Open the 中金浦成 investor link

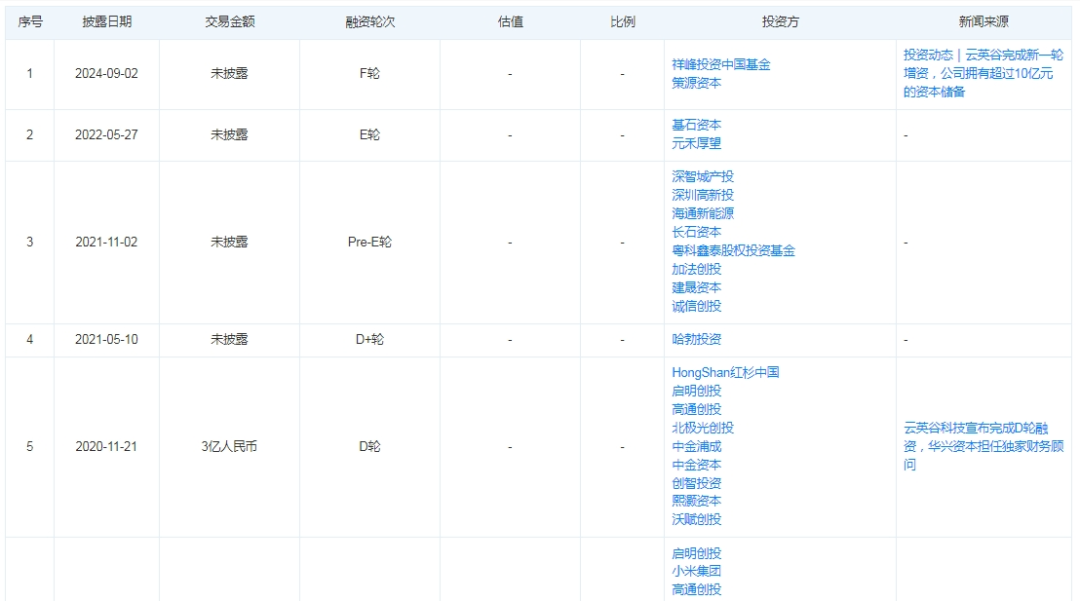[696, 447]
